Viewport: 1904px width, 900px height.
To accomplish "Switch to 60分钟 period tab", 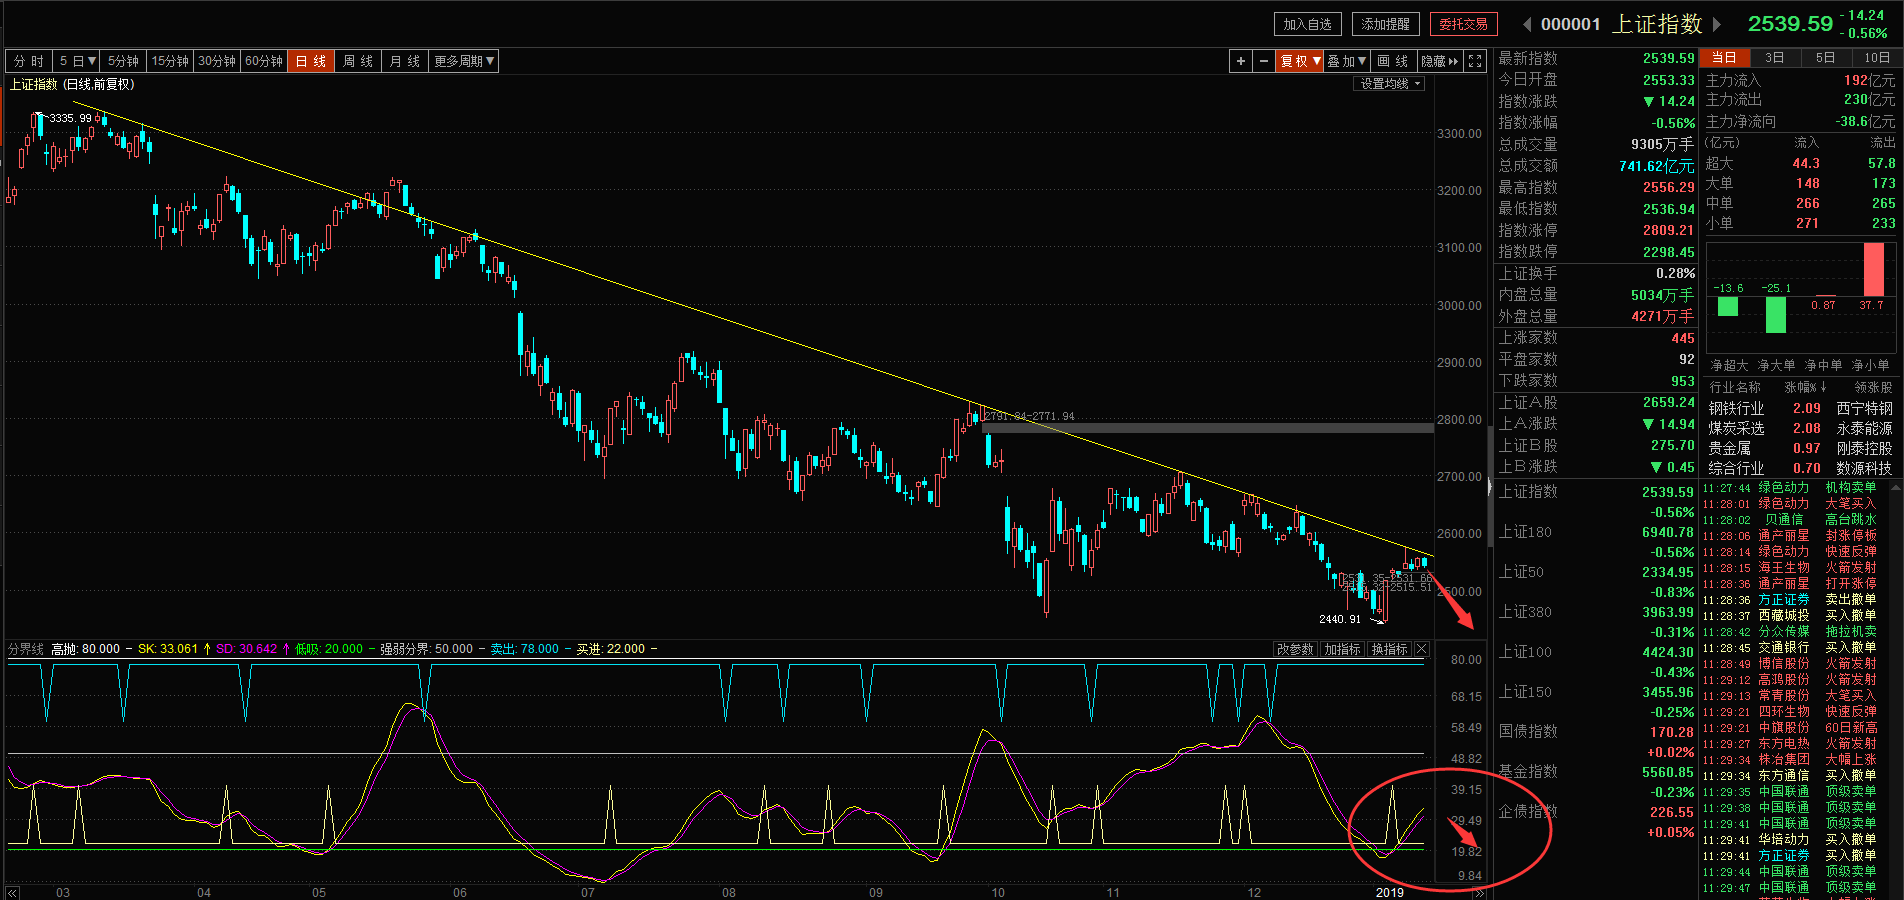I will pos(264,61).
